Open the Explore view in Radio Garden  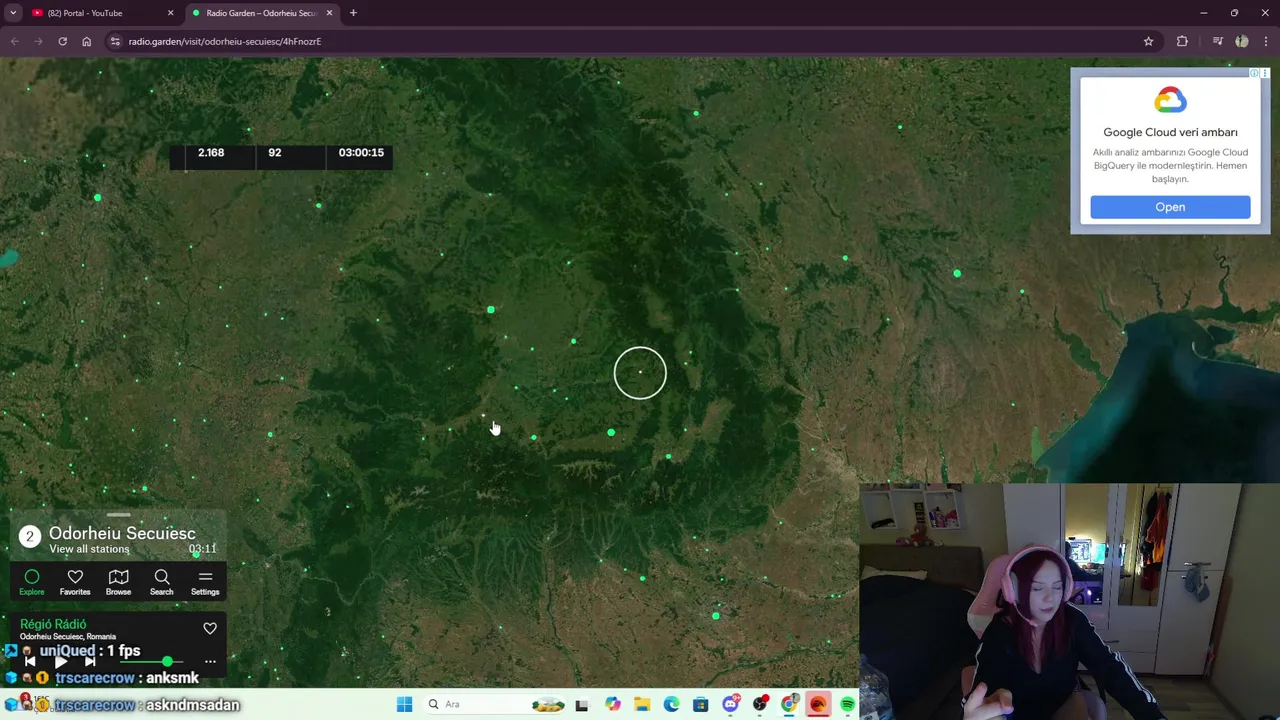(x=31, y=582)
